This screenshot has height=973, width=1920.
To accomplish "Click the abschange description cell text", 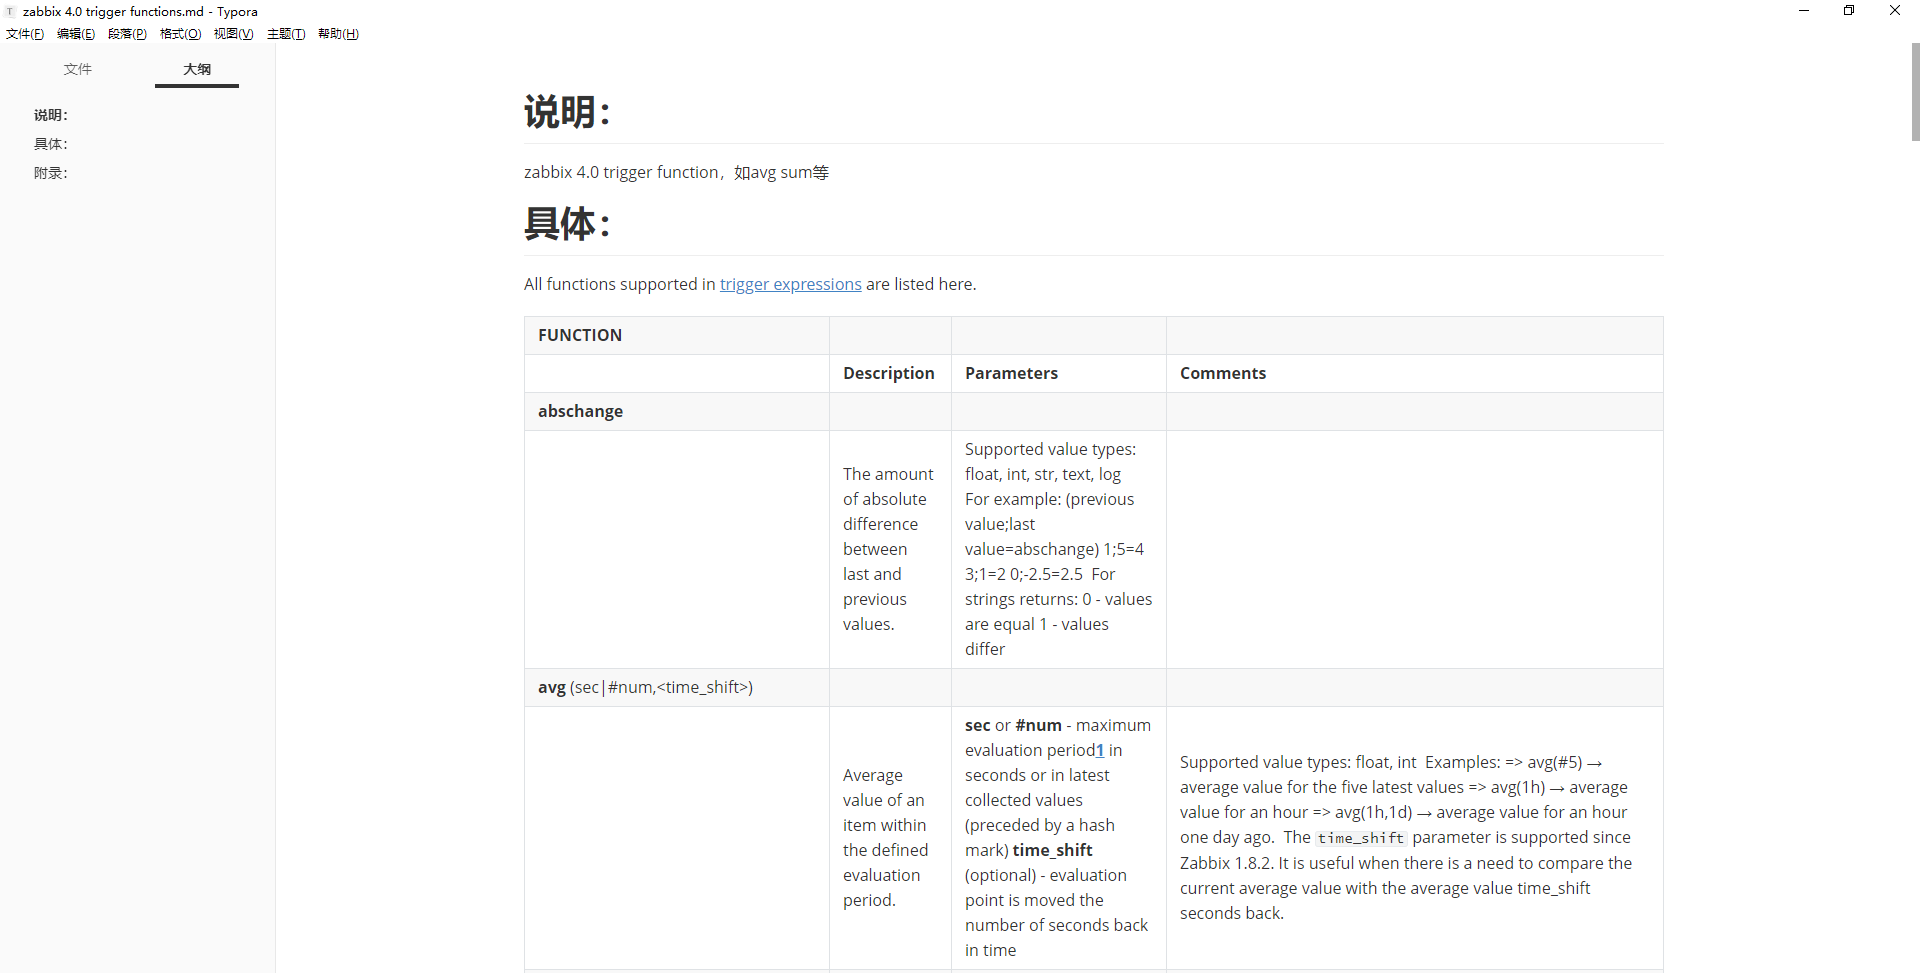I will tap(888, 549).
